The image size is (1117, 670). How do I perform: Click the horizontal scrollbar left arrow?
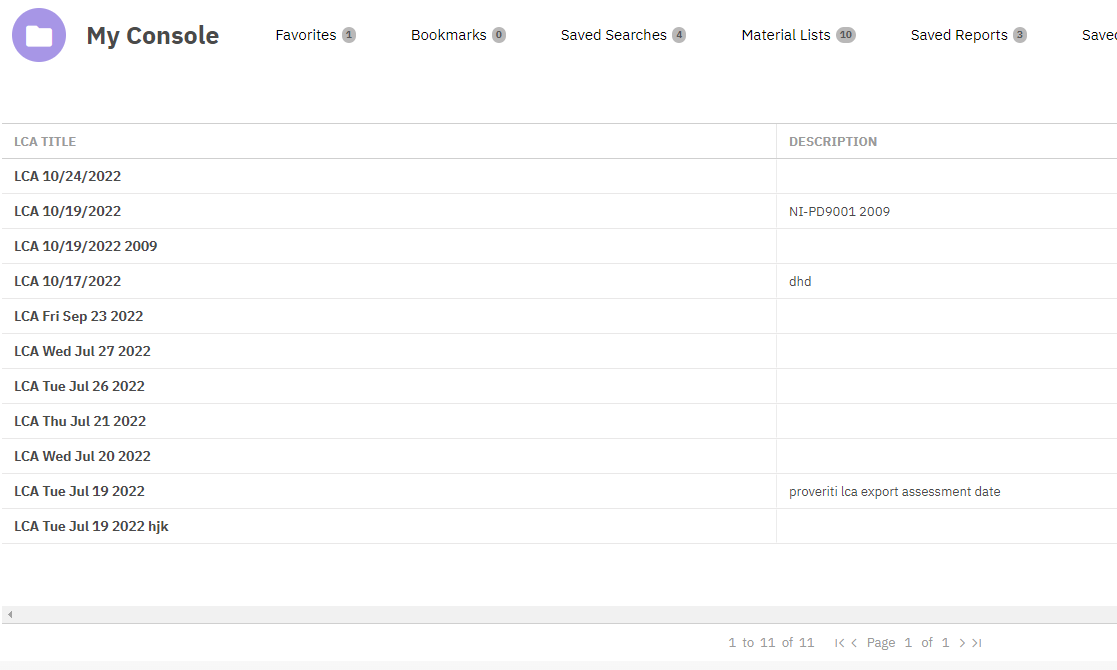click(9, 614)
